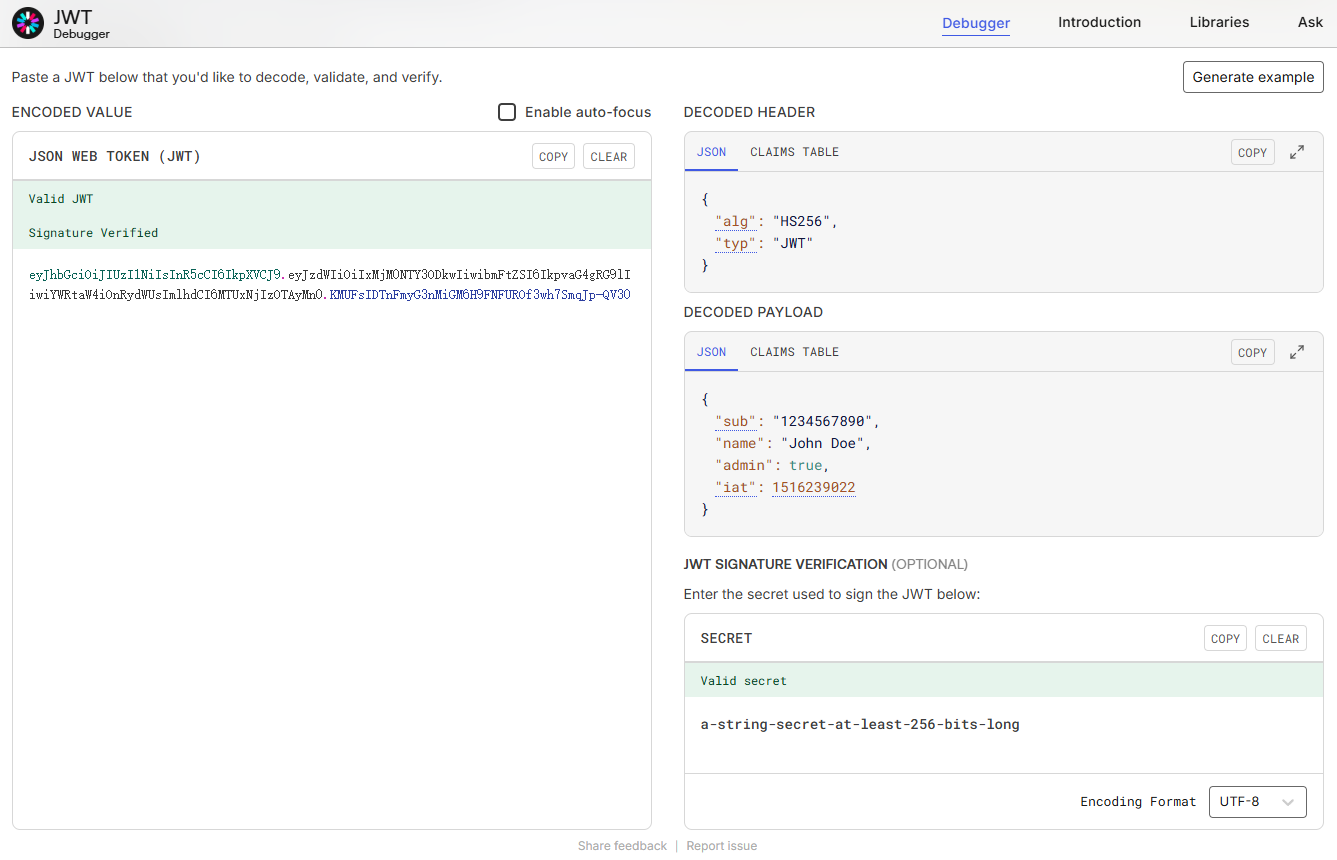Copy the secret value
Image resolution: width=1337 pixels, height=860 pixels.
point(1225,638)
